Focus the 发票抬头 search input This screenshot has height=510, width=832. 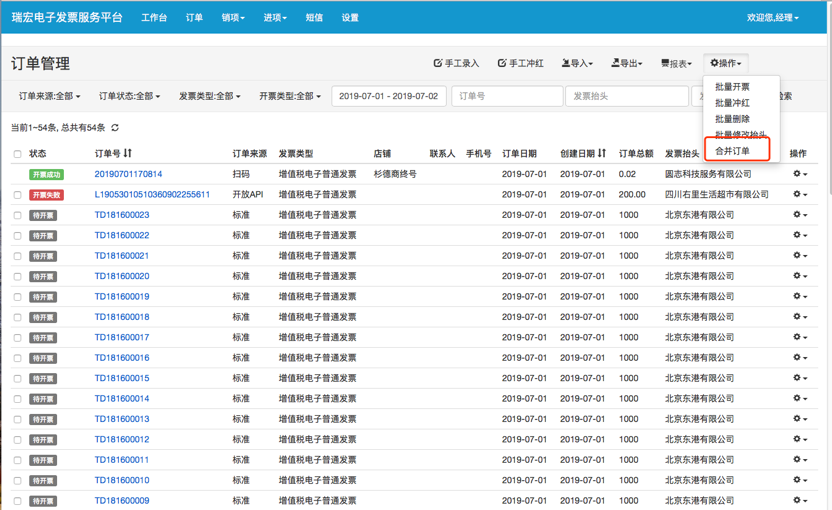(x=627, y=96)
